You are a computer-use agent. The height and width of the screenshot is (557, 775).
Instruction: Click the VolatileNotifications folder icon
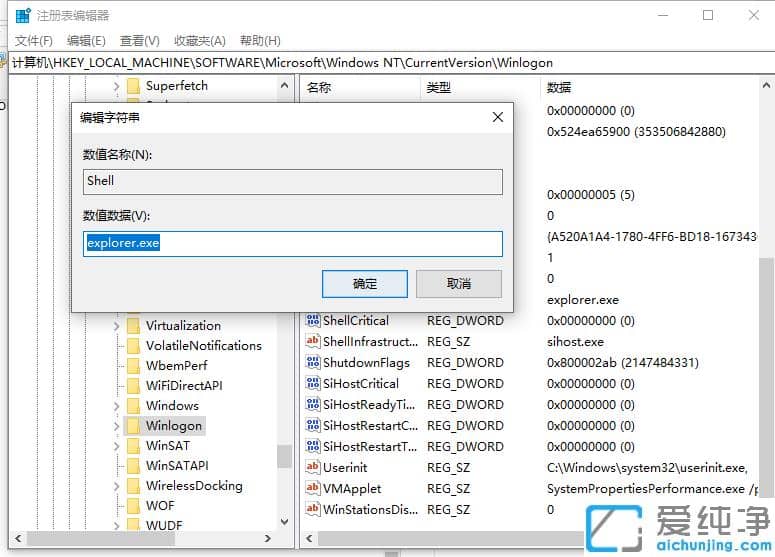click(133, 345)
